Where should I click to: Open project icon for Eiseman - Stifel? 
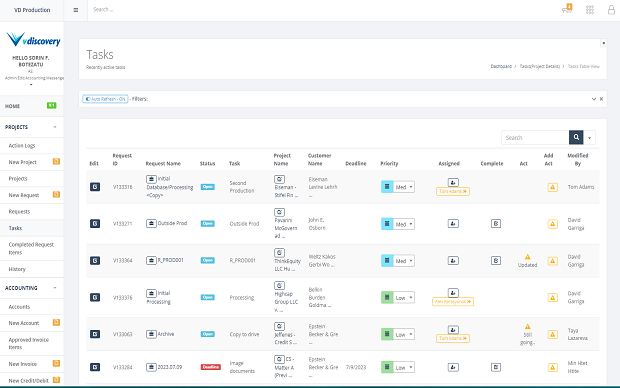point(279,179)
